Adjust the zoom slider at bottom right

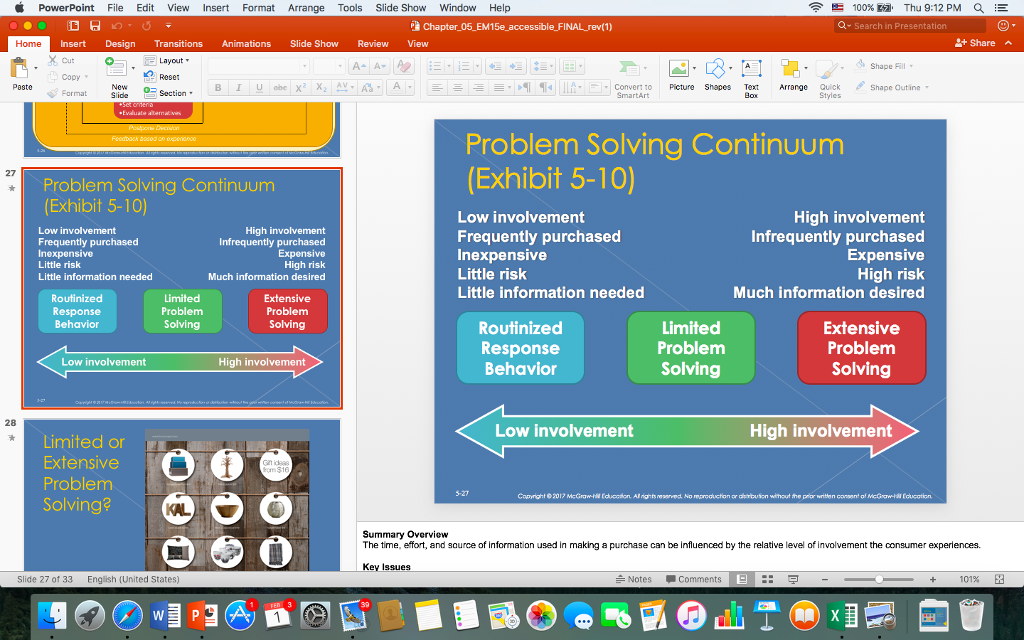(877, 578)
